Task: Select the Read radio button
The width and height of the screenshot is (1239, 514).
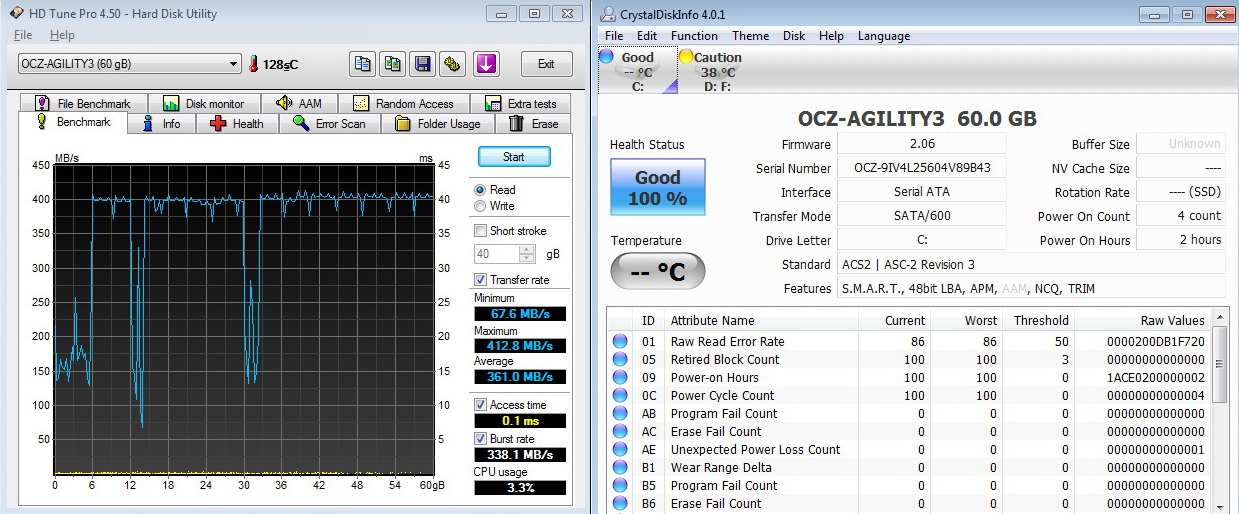Action: (x=481, y=190)
